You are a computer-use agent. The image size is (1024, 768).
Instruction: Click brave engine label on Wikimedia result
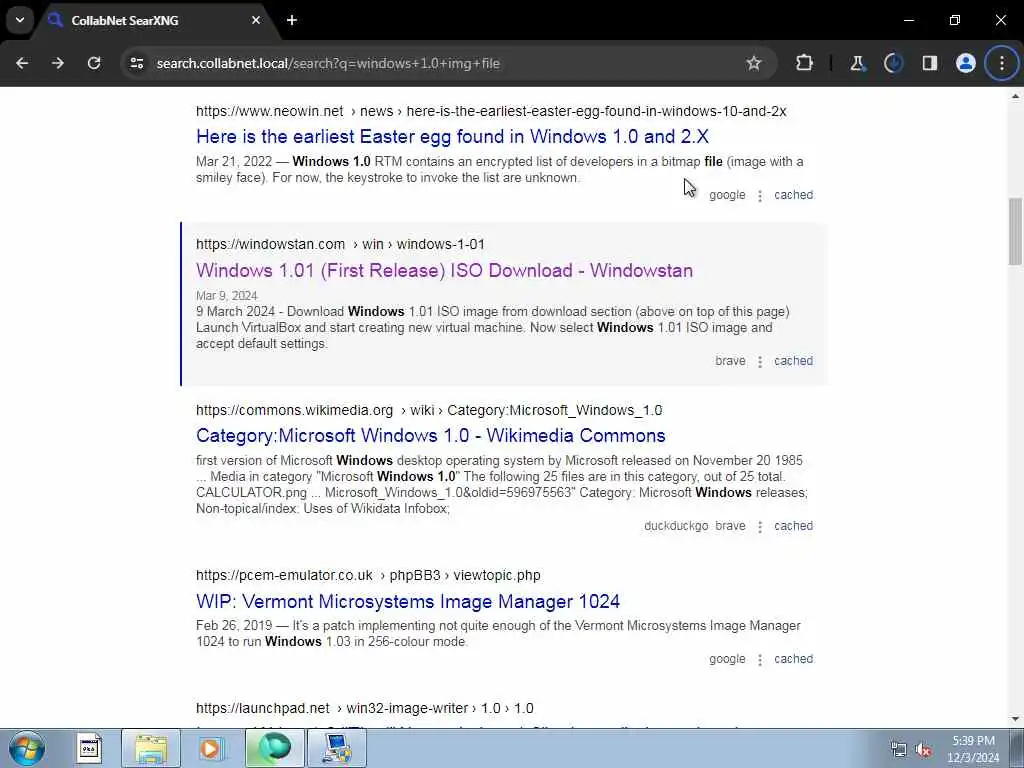point(730,526)
